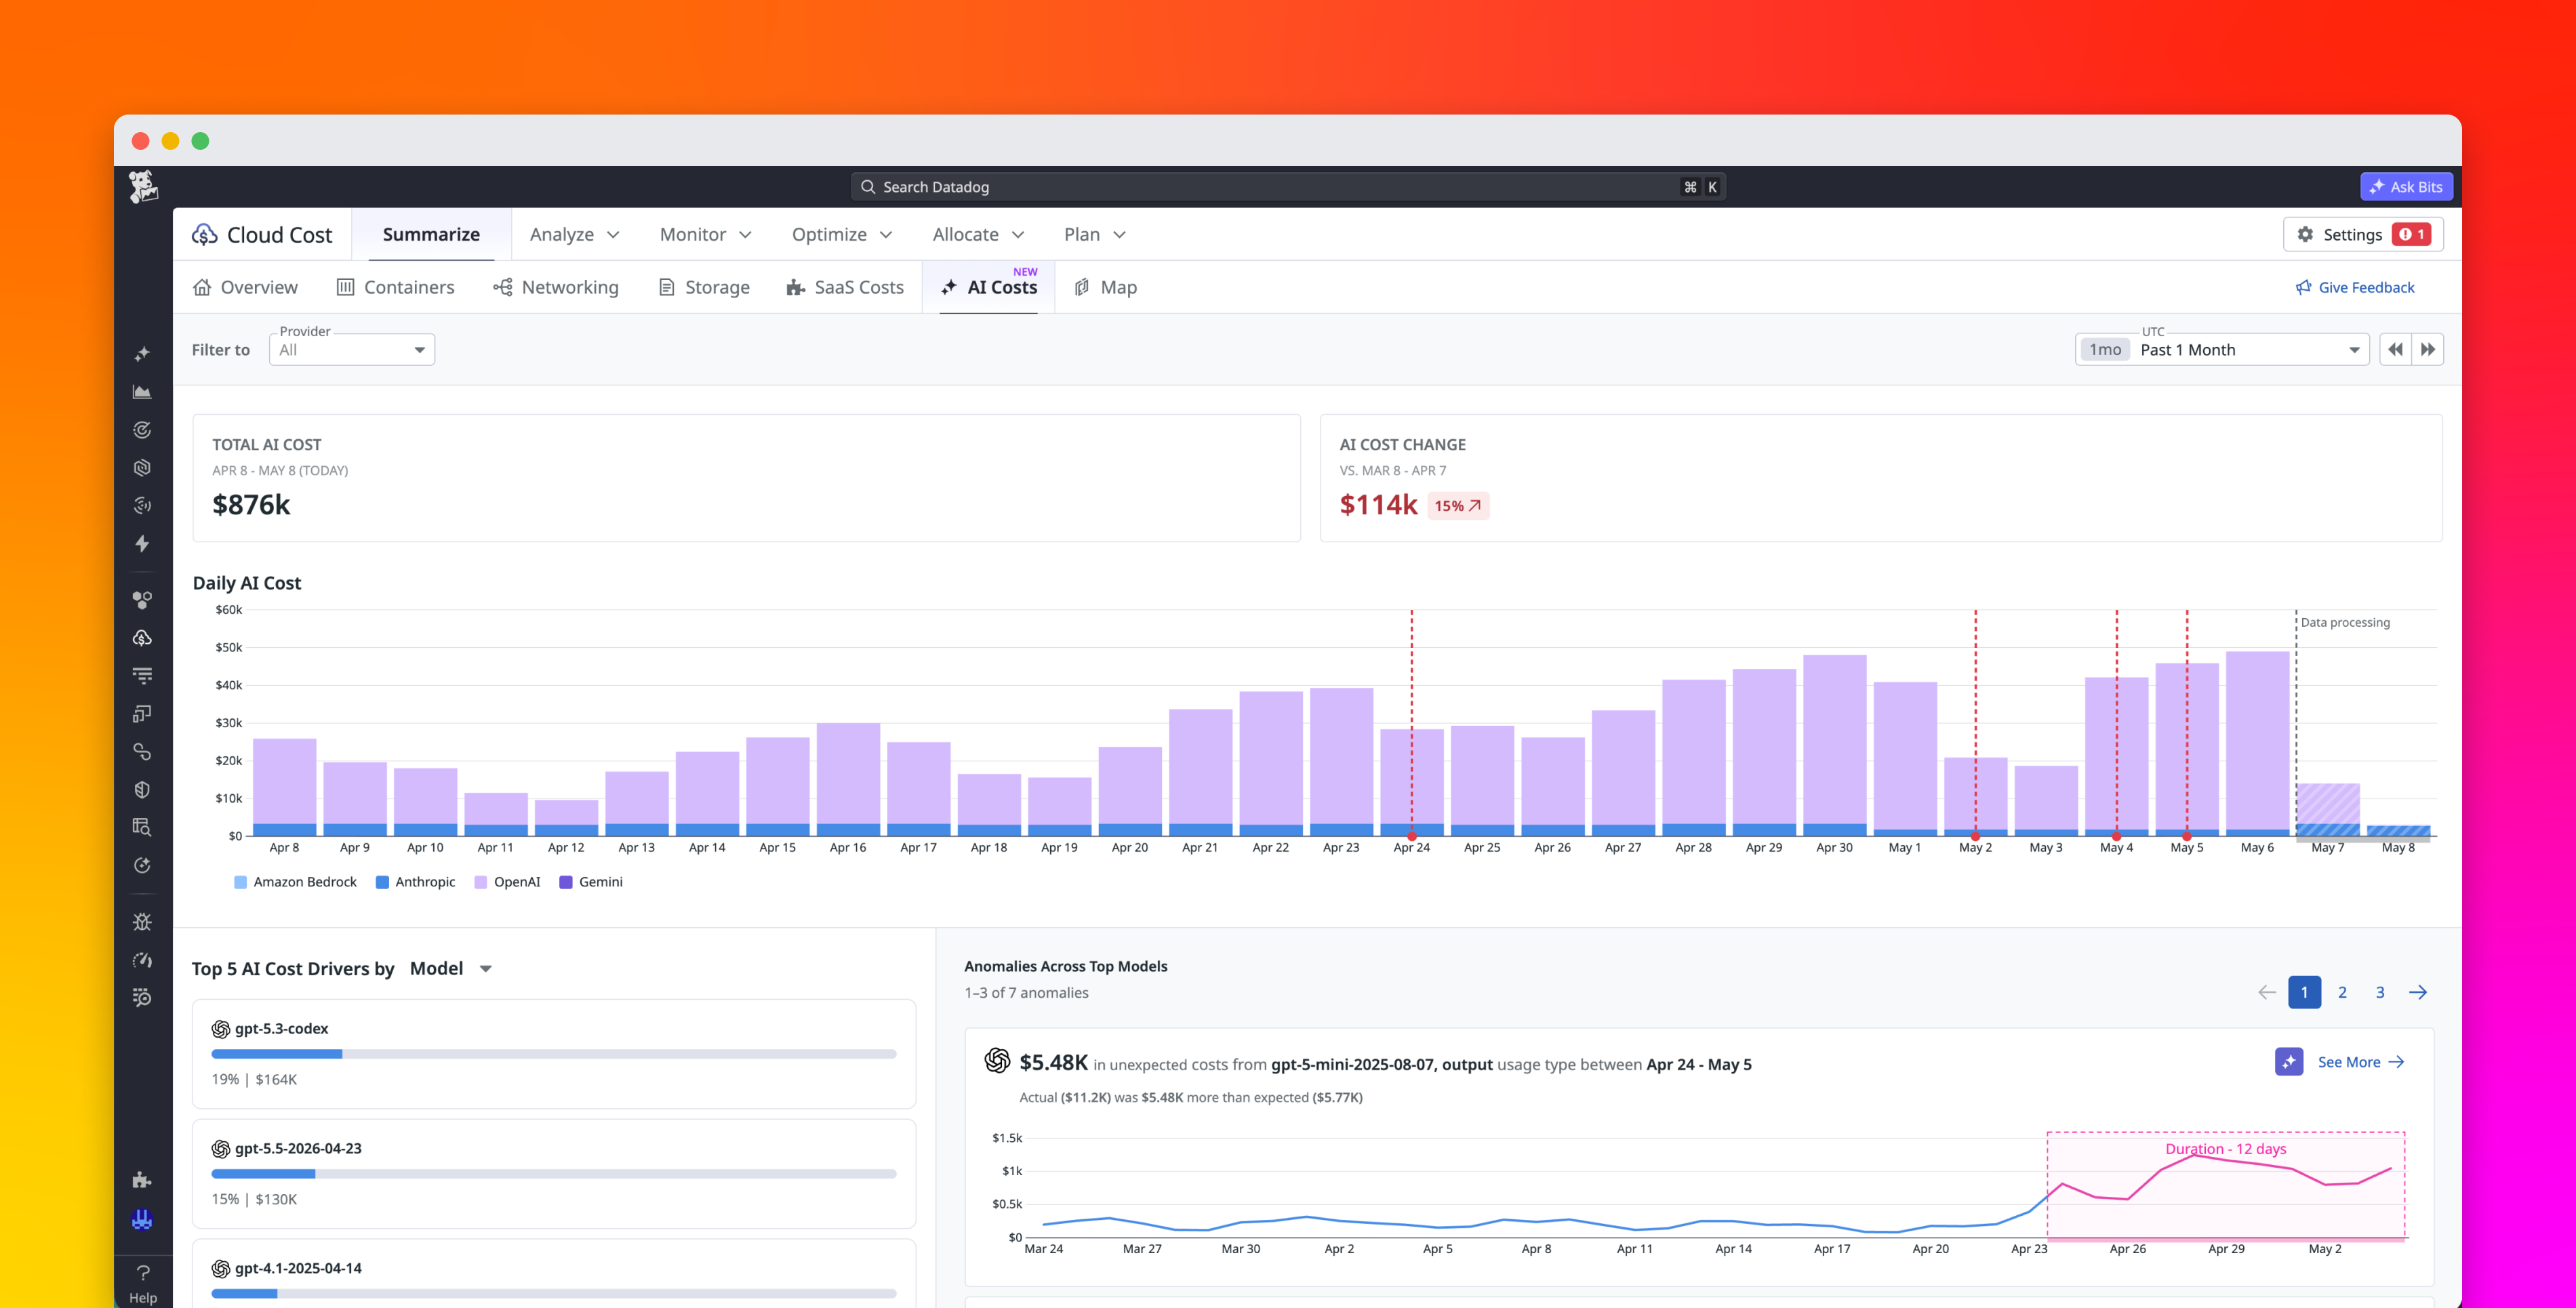
Task: Click the Apr 24 anomaly marker on chart
Action: click(x=1412, y=836)
